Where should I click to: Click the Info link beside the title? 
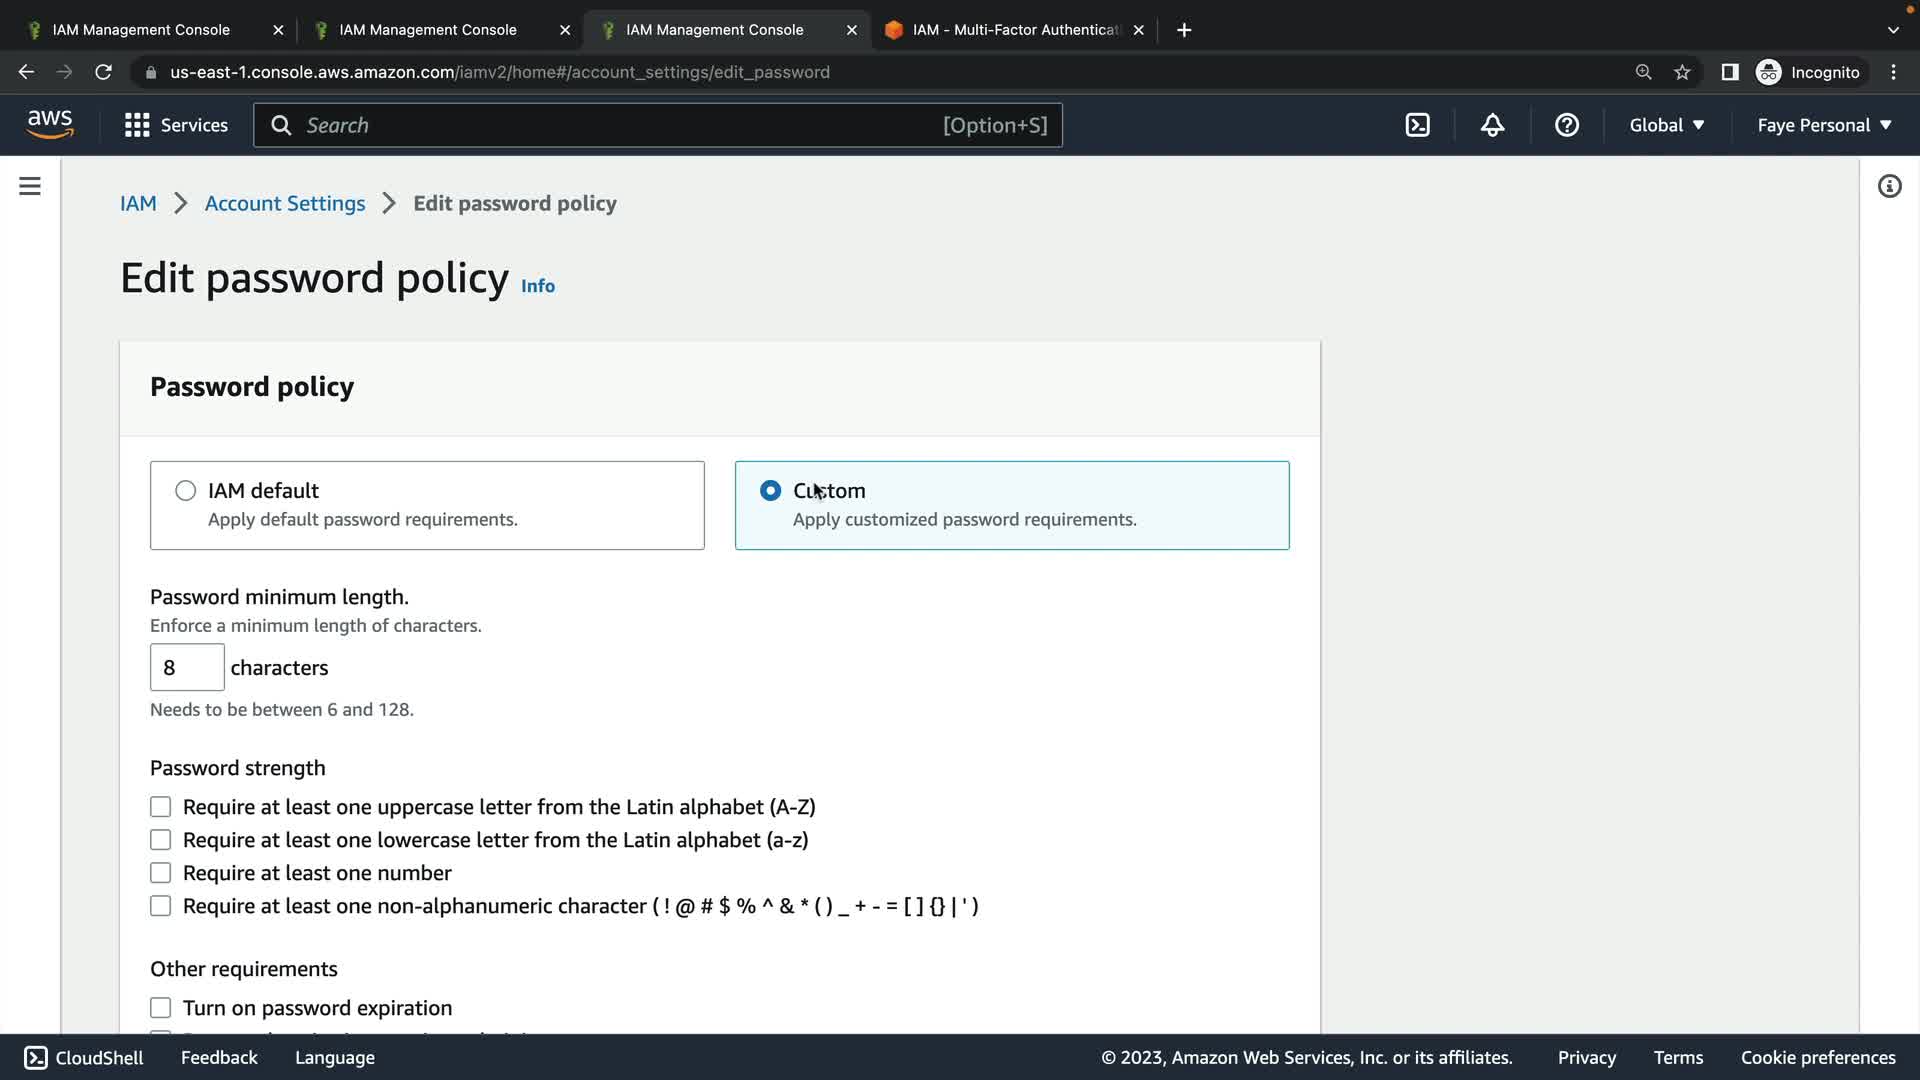(x=538, y=286)
